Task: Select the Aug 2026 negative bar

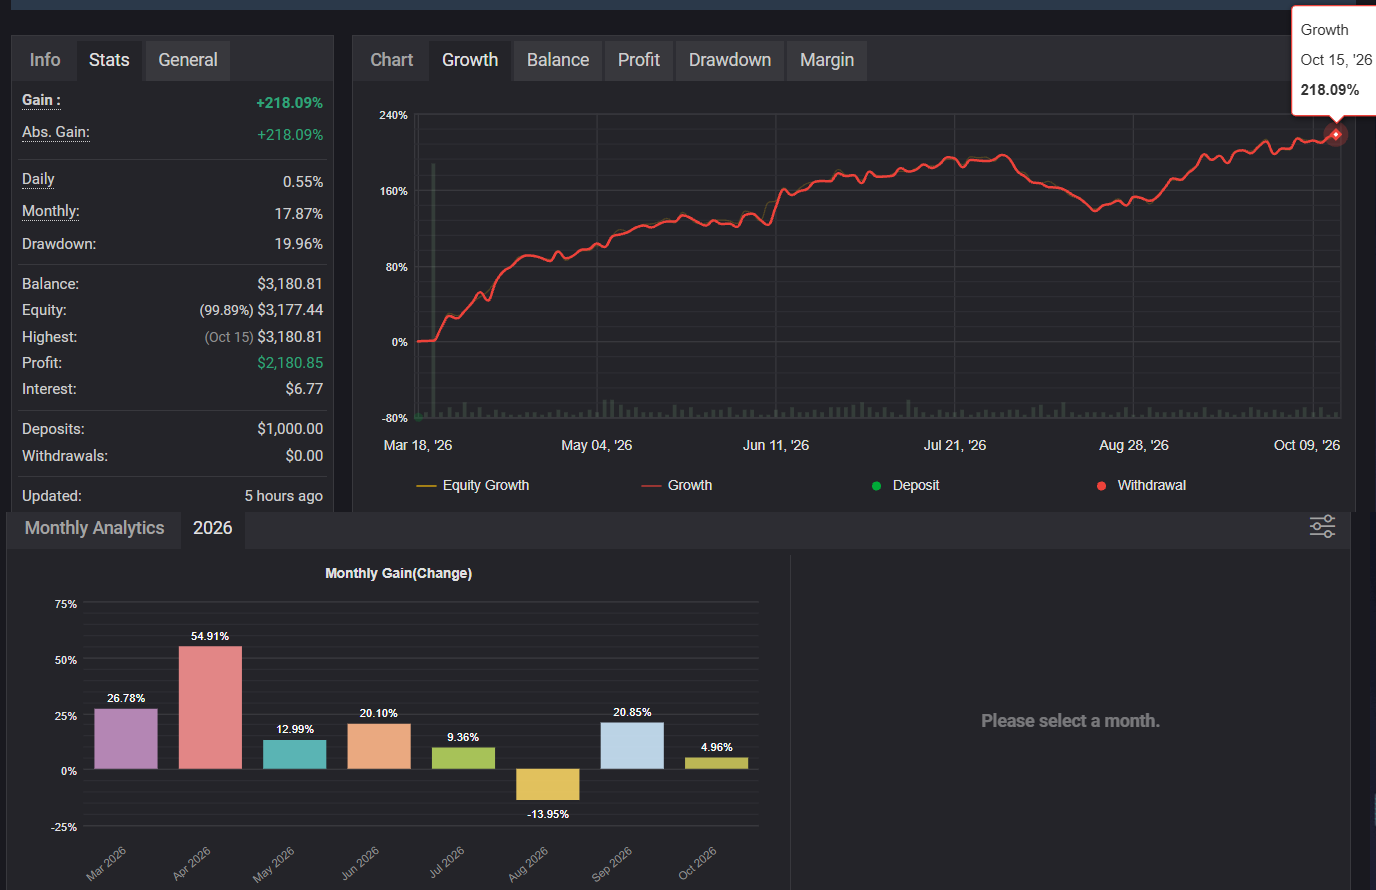Action: (x=548, y=785)
